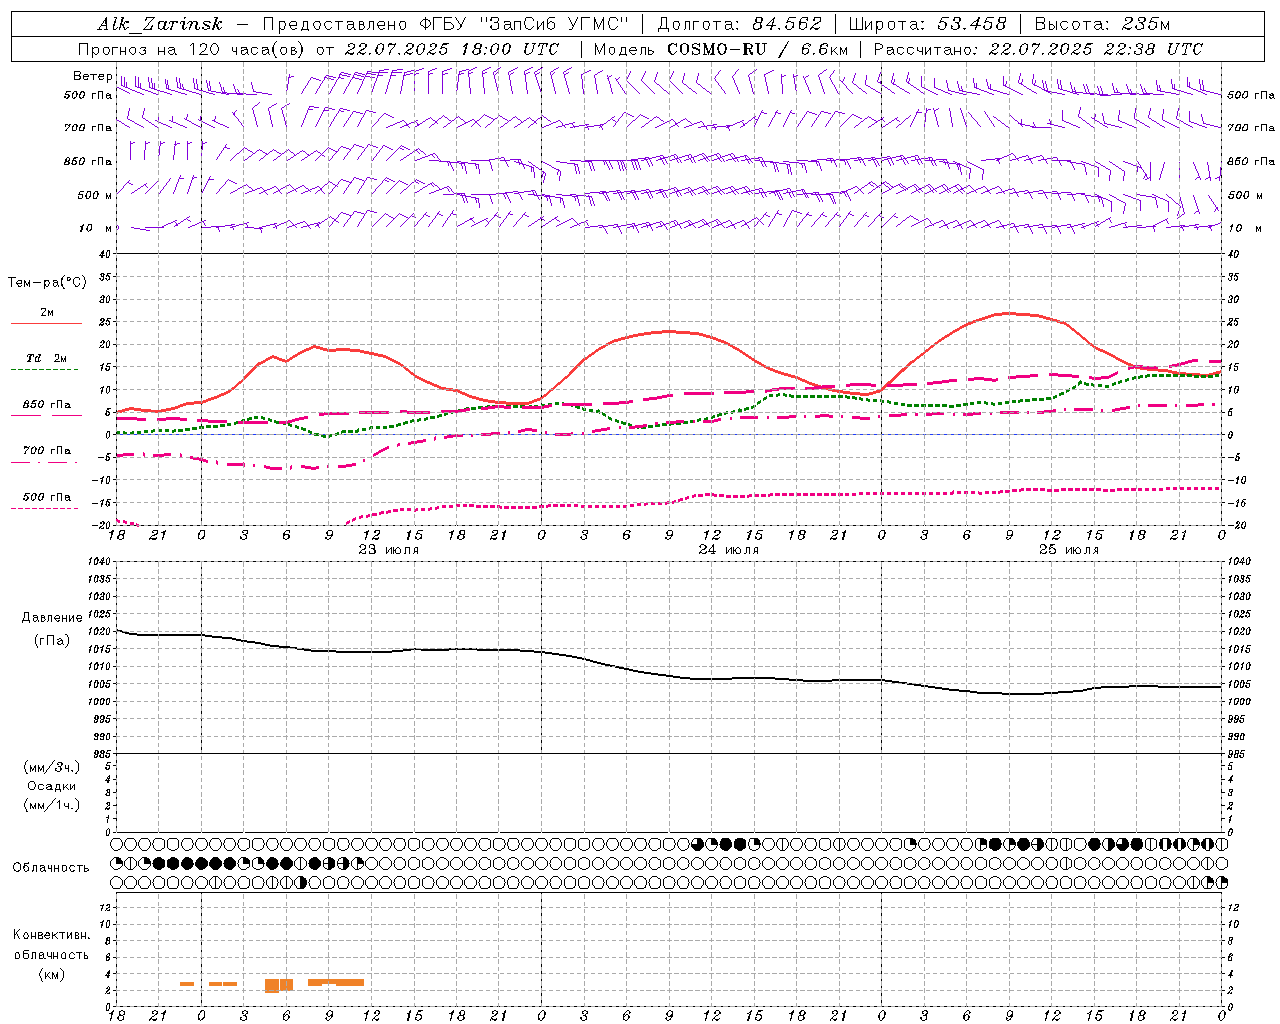Click the 24 июля date label
This screenshot has width=1280, height=1024.
click(729, 550)
